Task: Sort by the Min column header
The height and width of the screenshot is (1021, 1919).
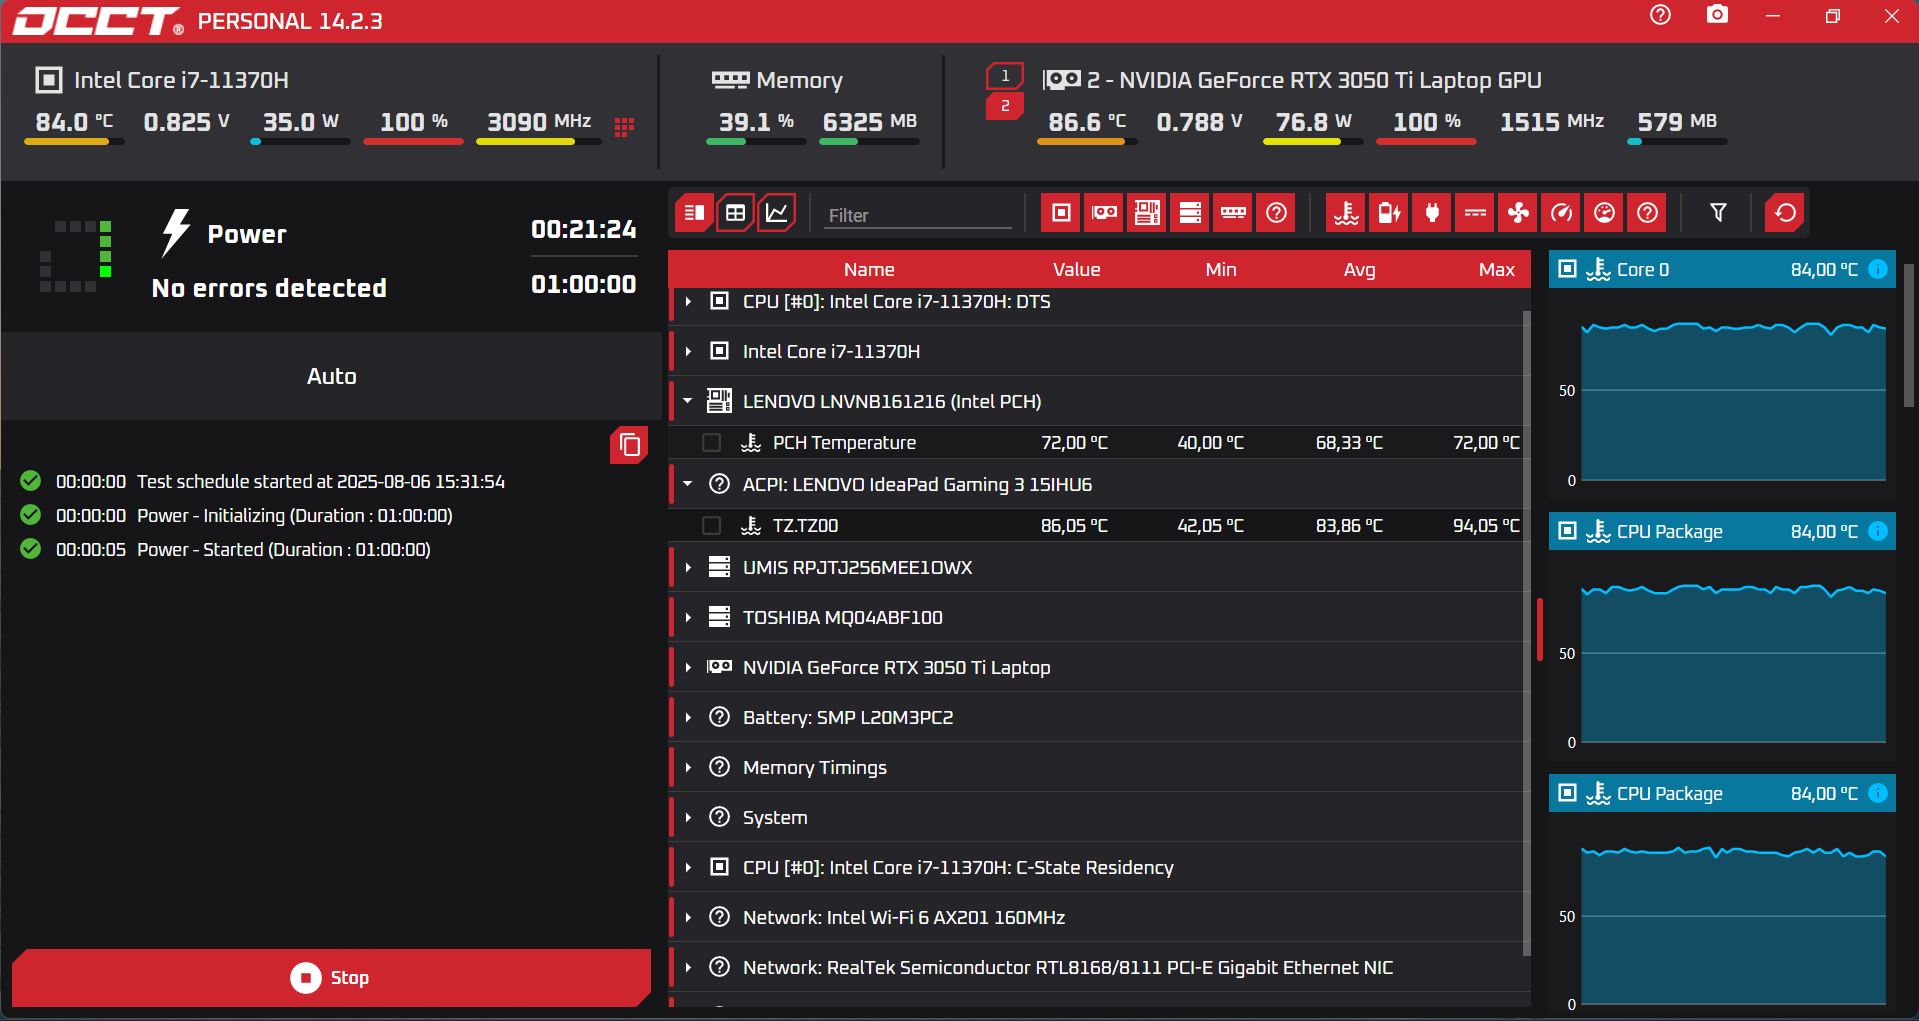Action: pos(1220,270)
